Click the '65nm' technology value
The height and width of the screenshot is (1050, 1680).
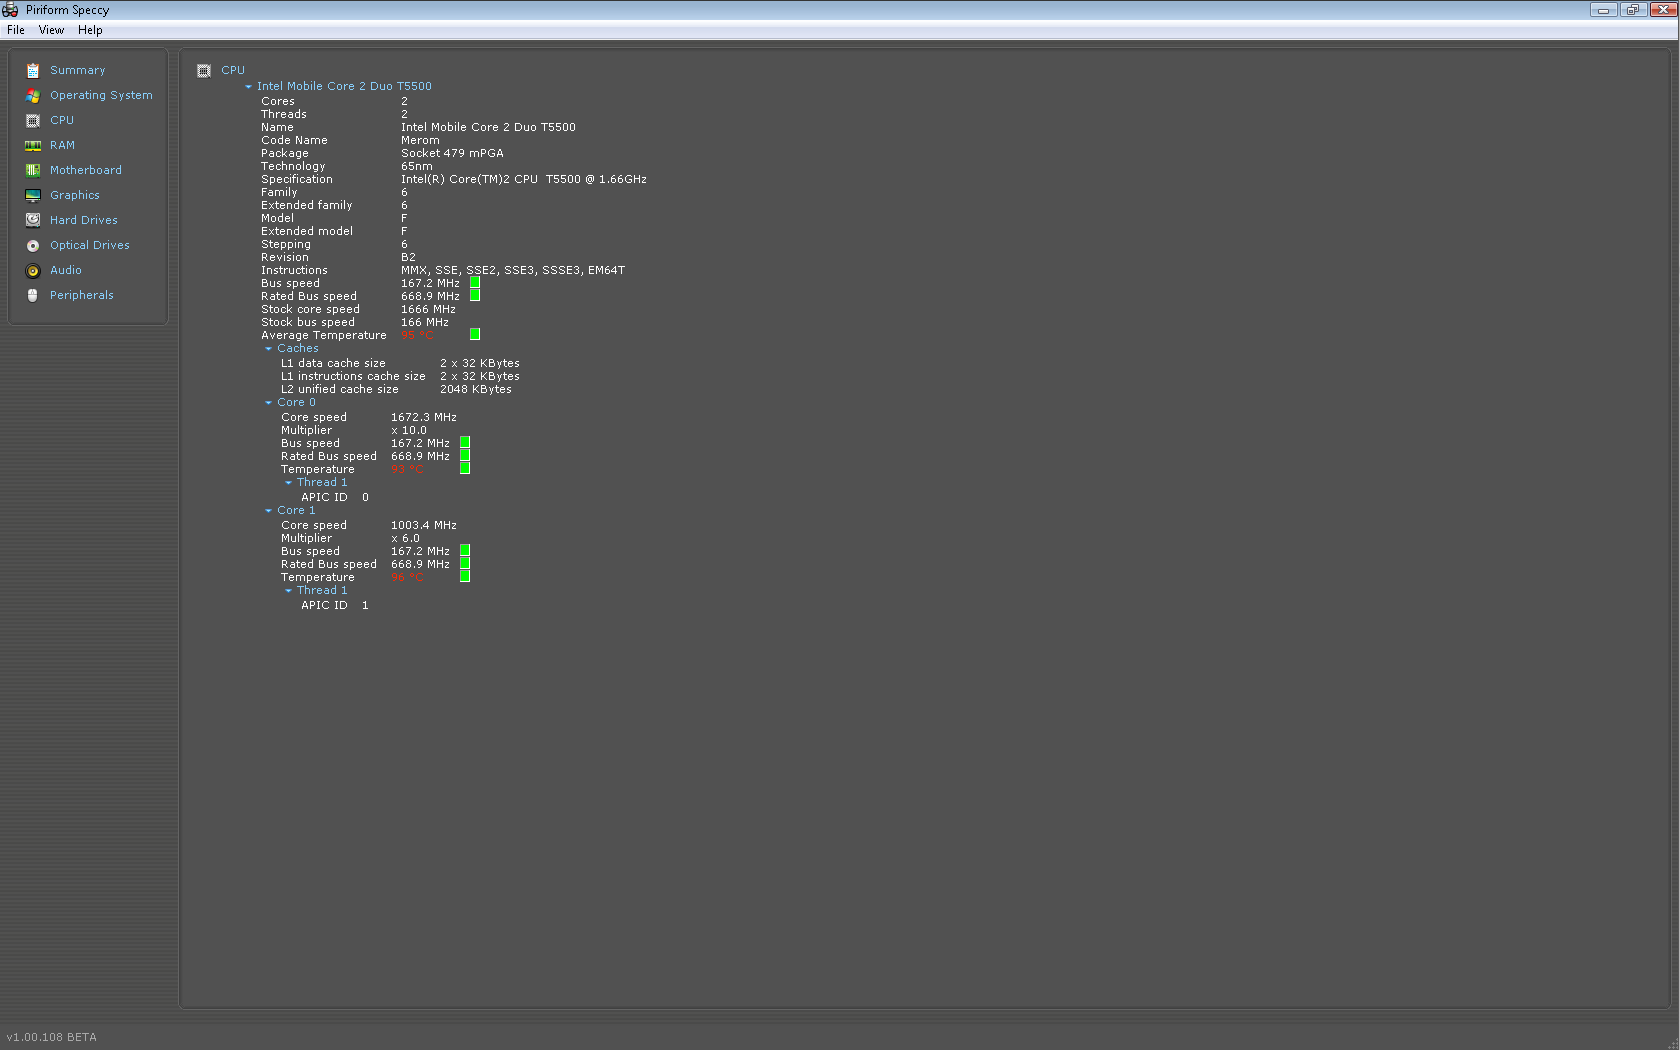click(x=417, y=166)
